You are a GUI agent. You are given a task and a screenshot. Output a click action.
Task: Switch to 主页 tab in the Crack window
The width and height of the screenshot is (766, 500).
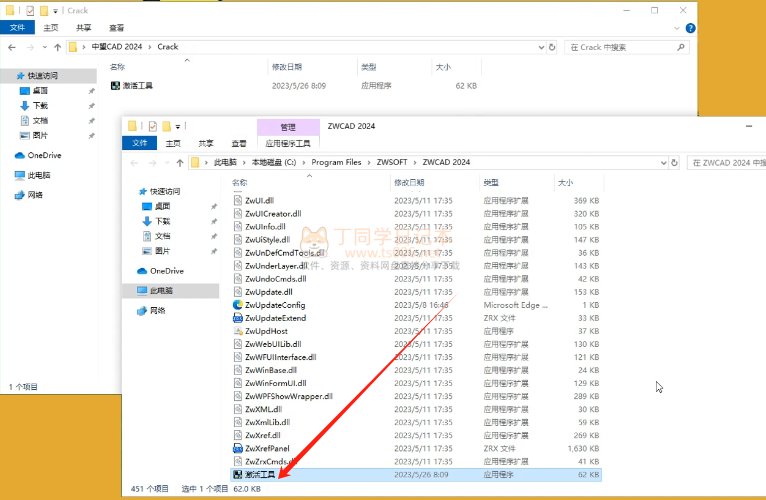(51, 27)
